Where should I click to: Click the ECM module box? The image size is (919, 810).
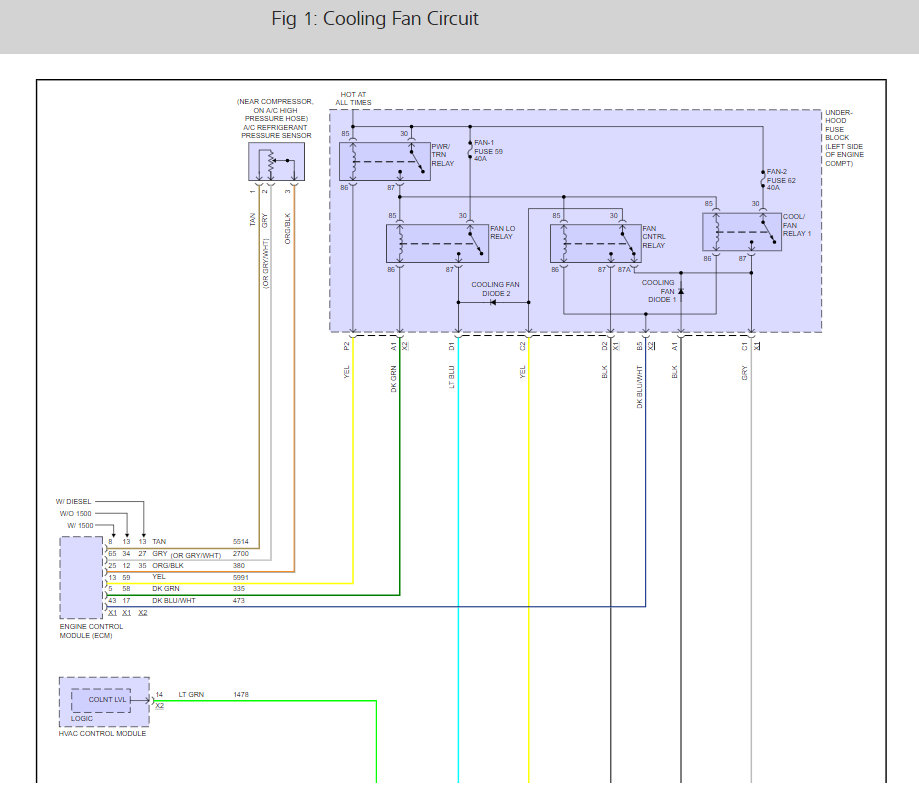click(81, 577)
